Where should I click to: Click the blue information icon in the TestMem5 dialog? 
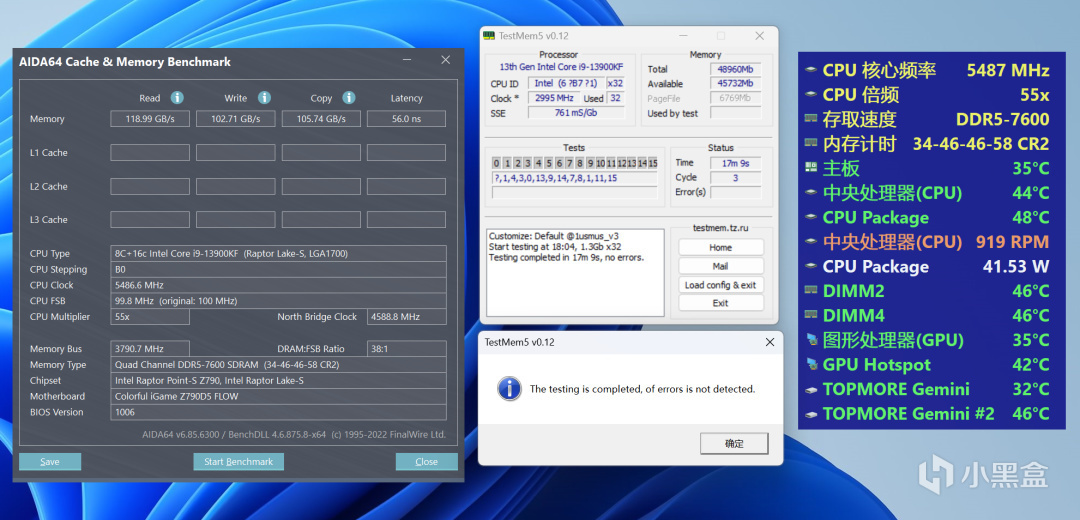pyautogui.click(x=508, y=388)
